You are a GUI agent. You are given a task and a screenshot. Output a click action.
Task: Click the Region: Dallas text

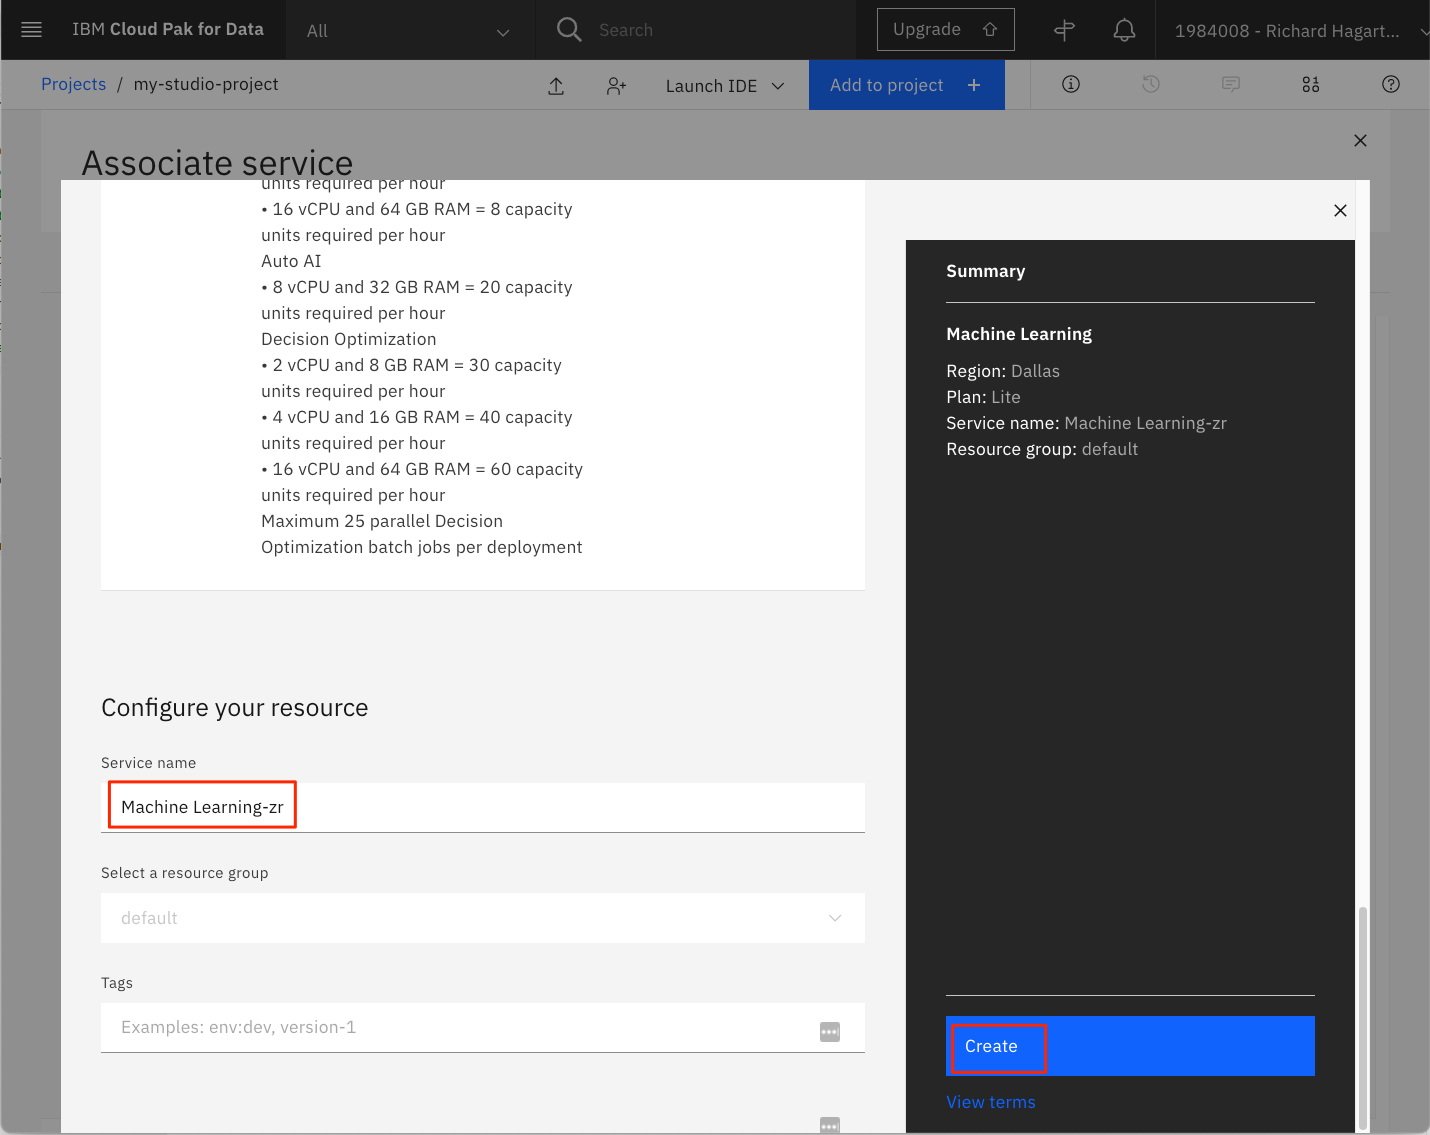pyautogui.click(x=1003, y=371)
